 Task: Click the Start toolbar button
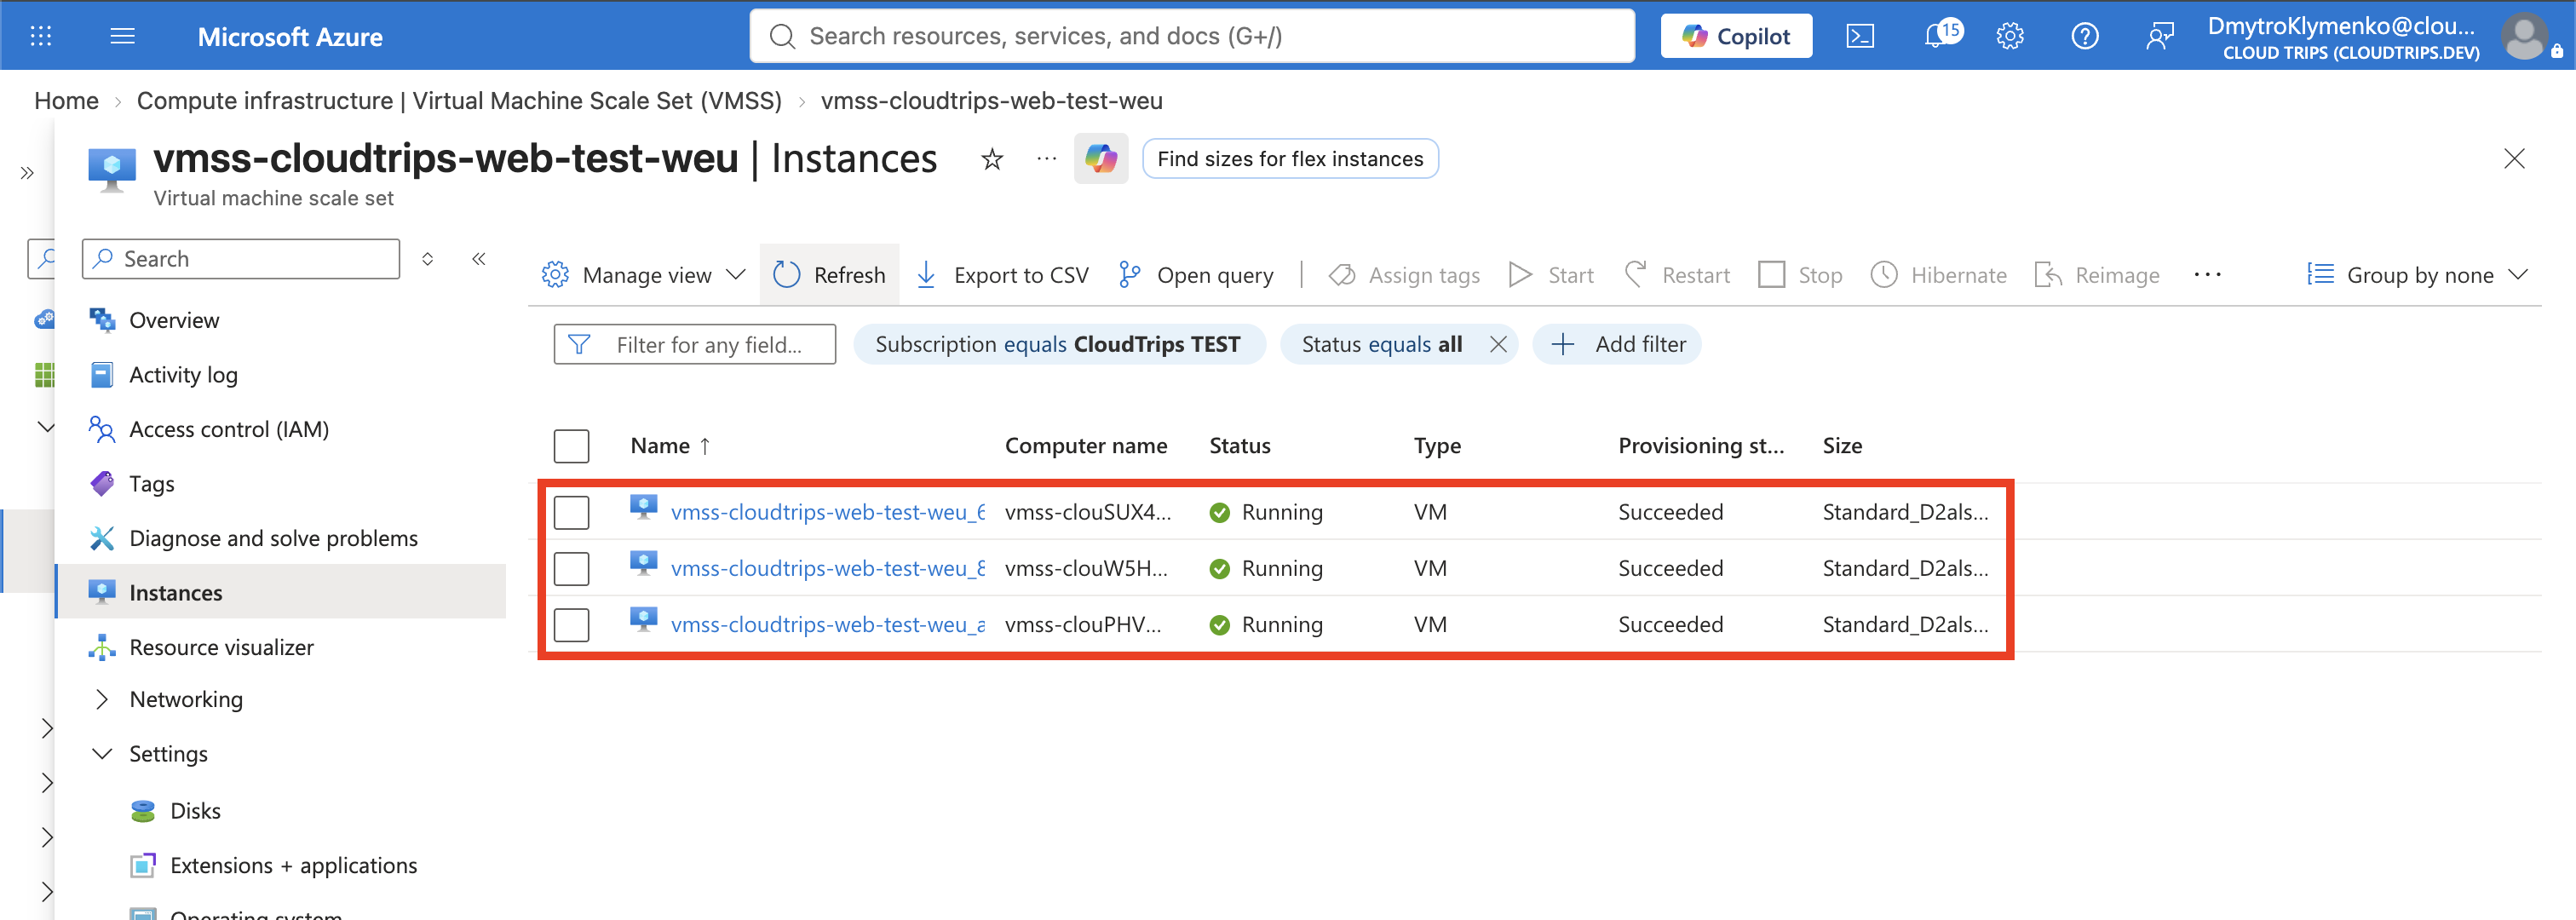point(1551,275)
